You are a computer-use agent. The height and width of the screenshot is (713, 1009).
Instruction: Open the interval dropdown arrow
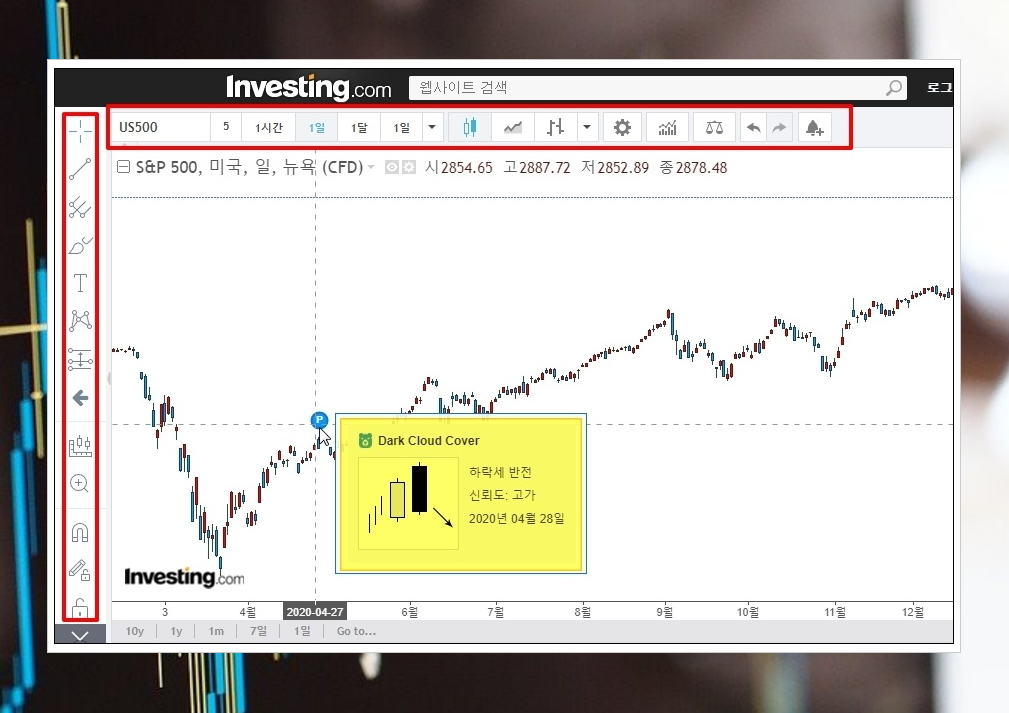click(x=432, y=127)
